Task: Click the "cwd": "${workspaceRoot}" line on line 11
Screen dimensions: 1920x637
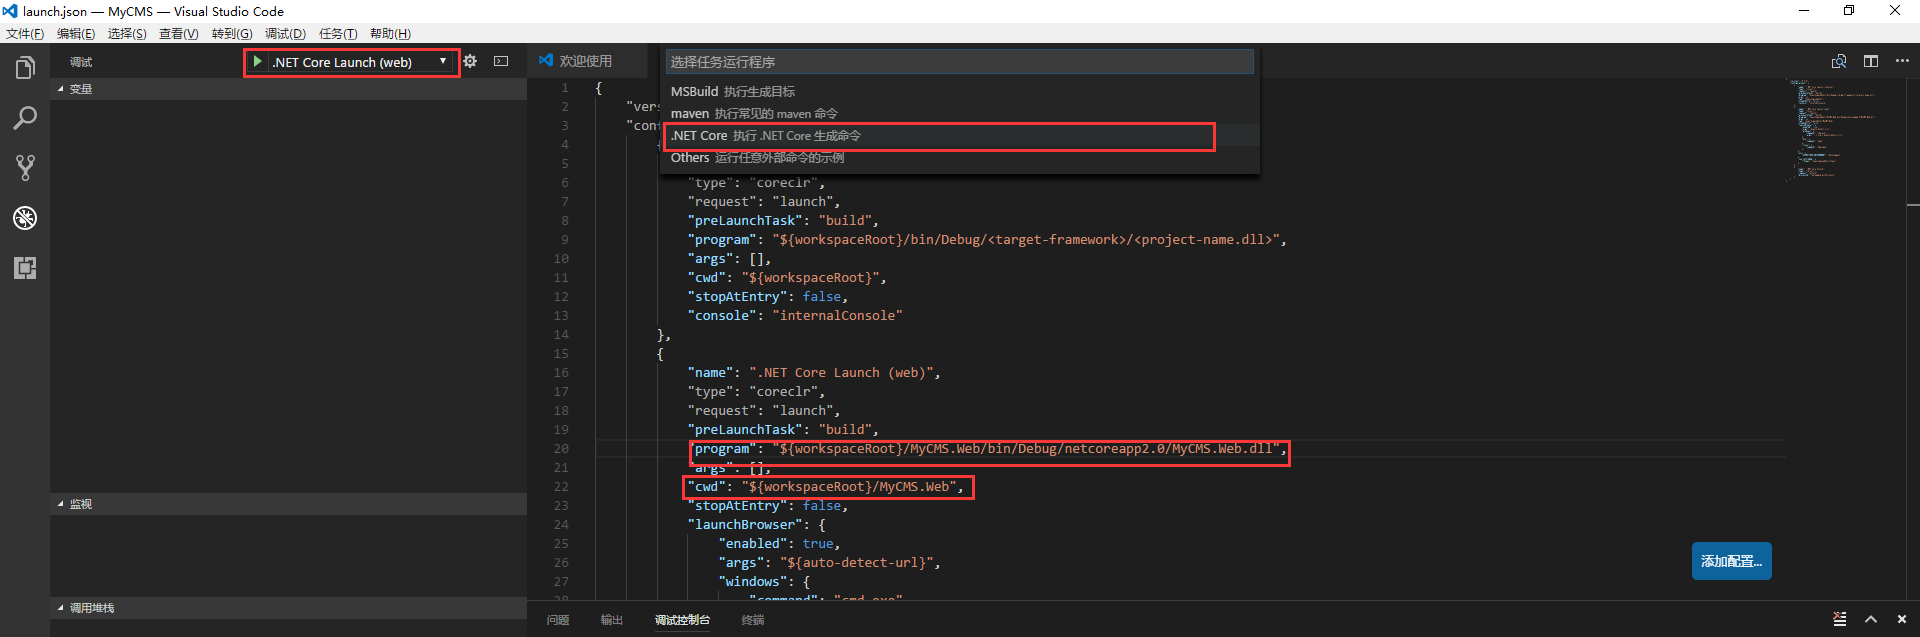Action: pyautogui.click(x=787, y=278)
